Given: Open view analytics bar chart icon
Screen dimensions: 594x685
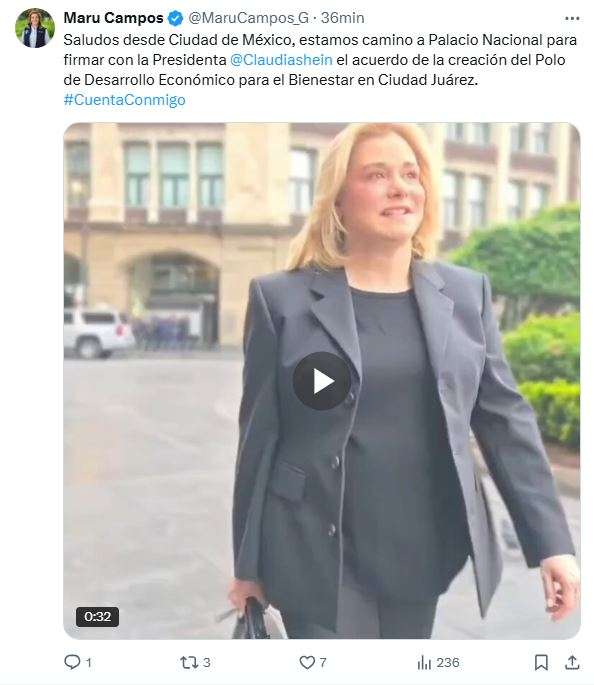Looking at the screenshot, I should click(x=424, y=663).
